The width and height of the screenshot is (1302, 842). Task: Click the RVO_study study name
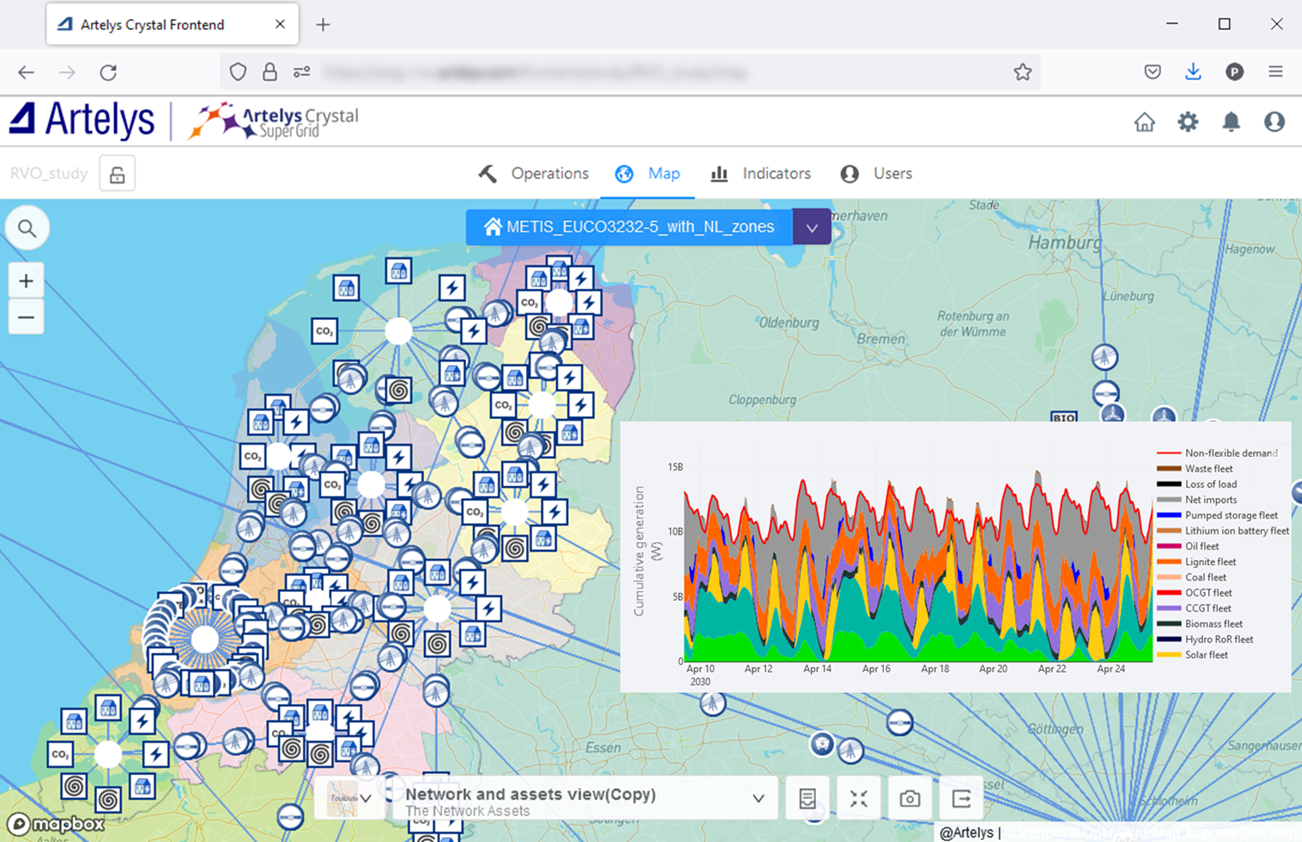coord(49,174)
